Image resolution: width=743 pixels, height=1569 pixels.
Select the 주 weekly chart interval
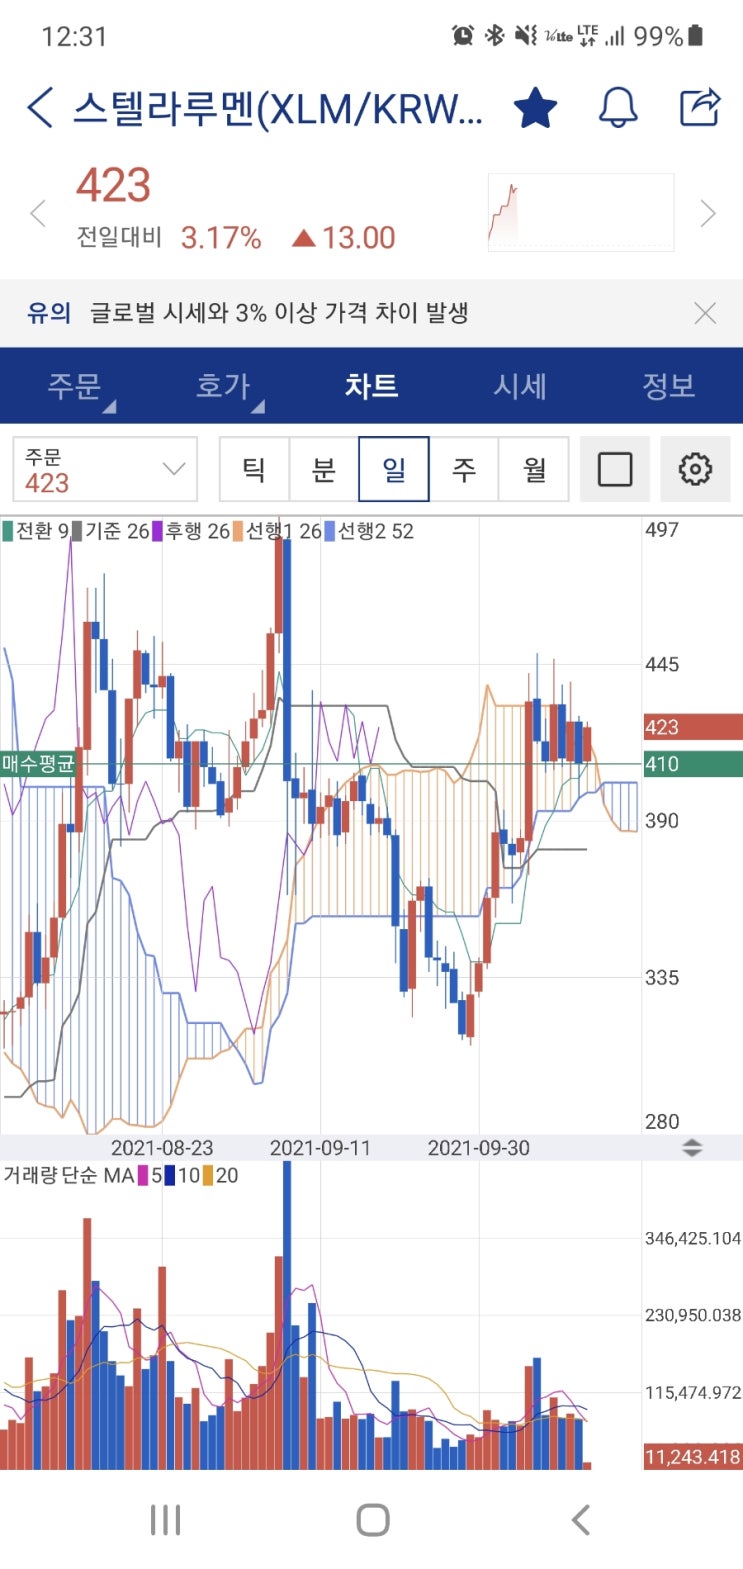tap(464, 469)
